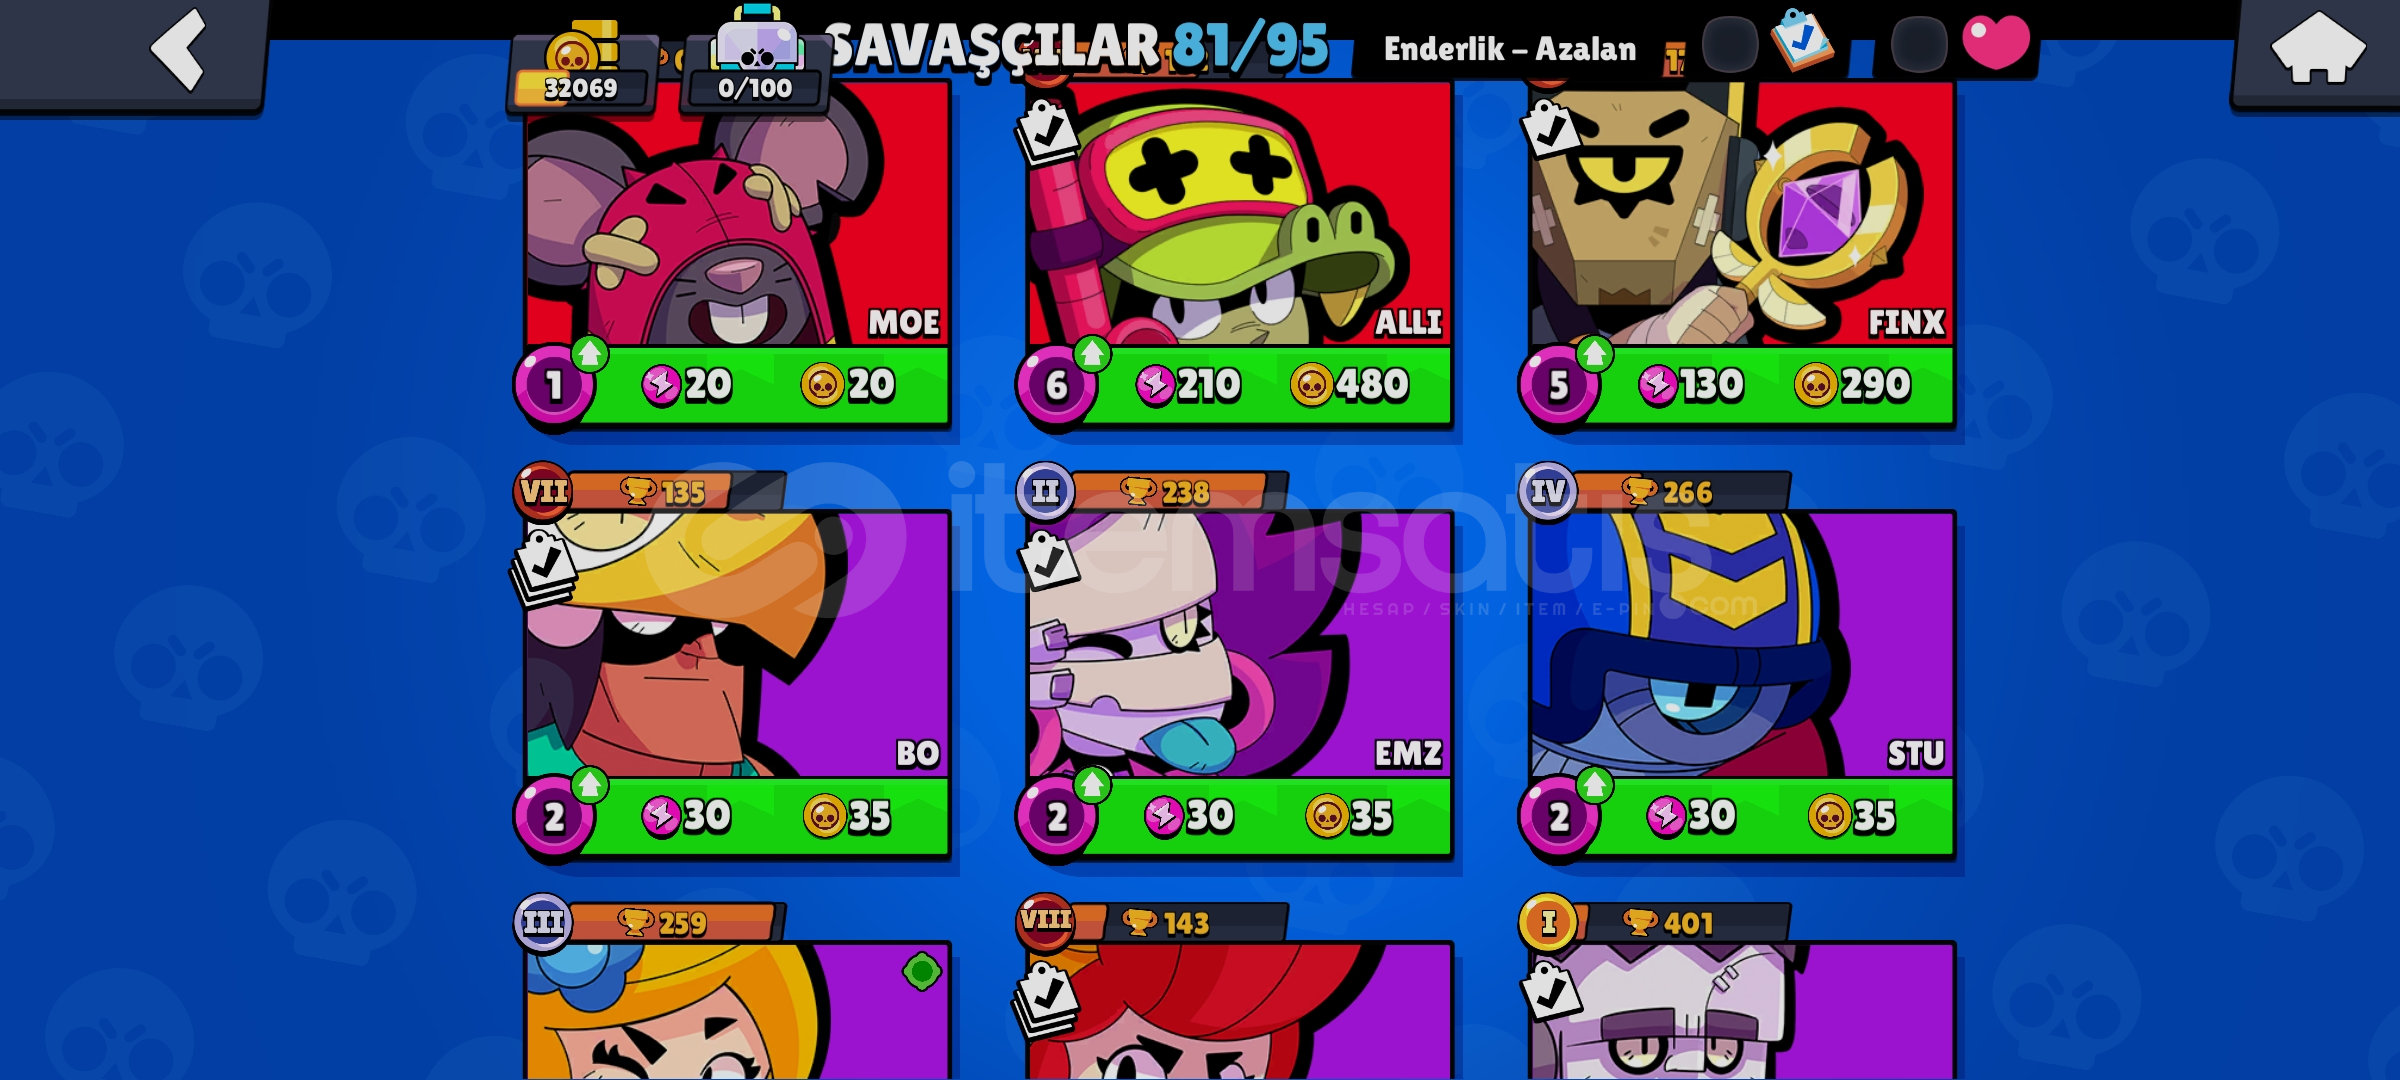The image size is (2400, 1080).
Task: Tap the back arrow icon
Action: [x=178, y=50]
